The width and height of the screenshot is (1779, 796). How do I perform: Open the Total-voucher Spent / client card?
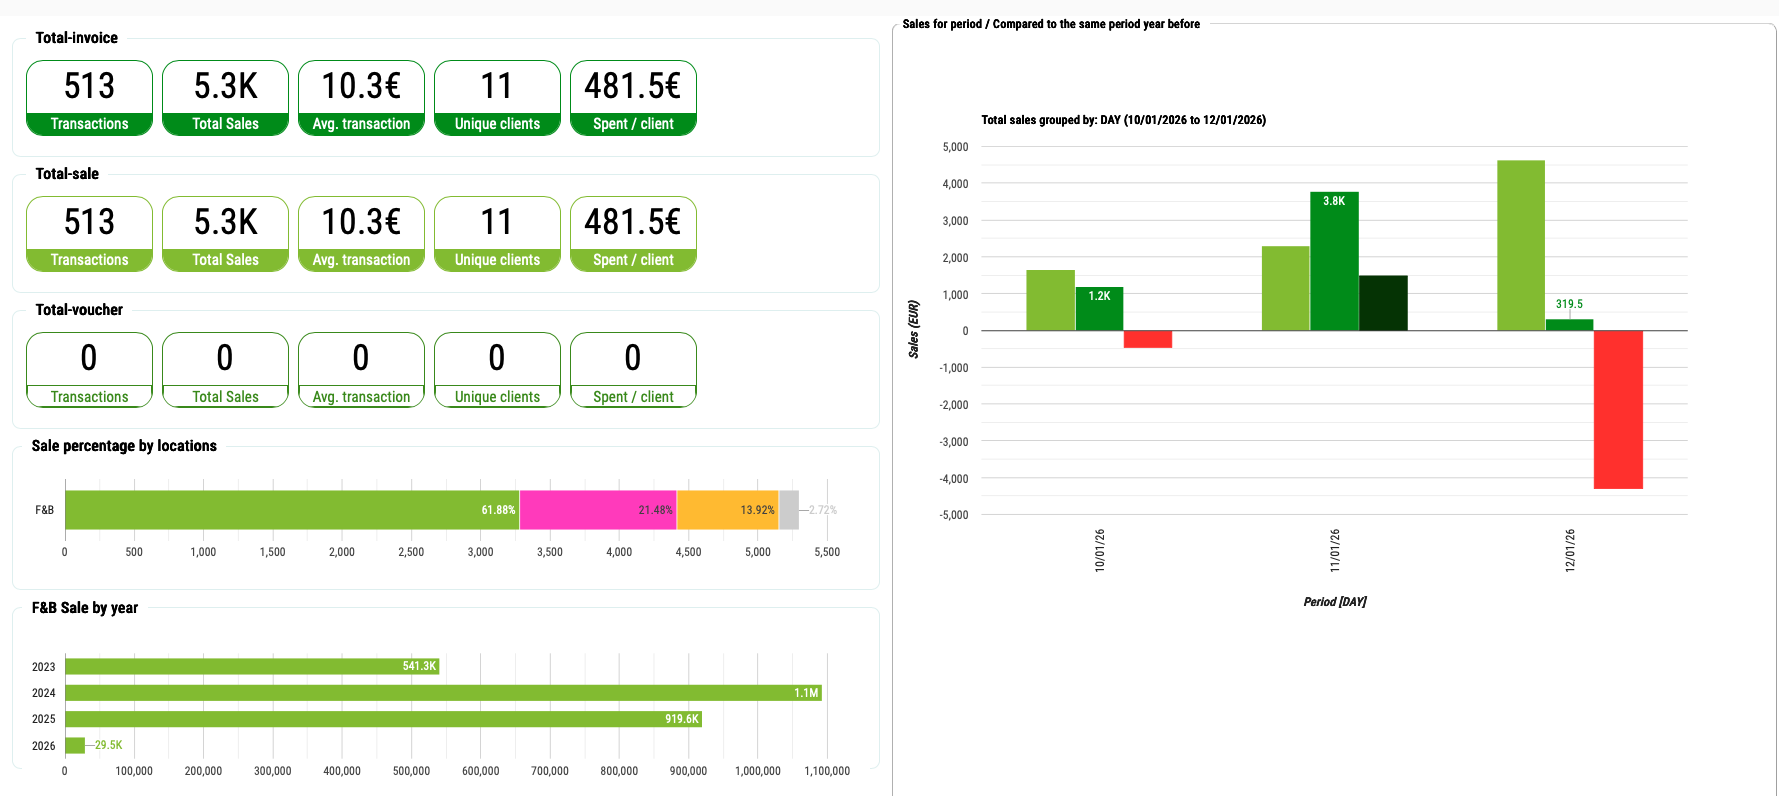pos(633,370)
